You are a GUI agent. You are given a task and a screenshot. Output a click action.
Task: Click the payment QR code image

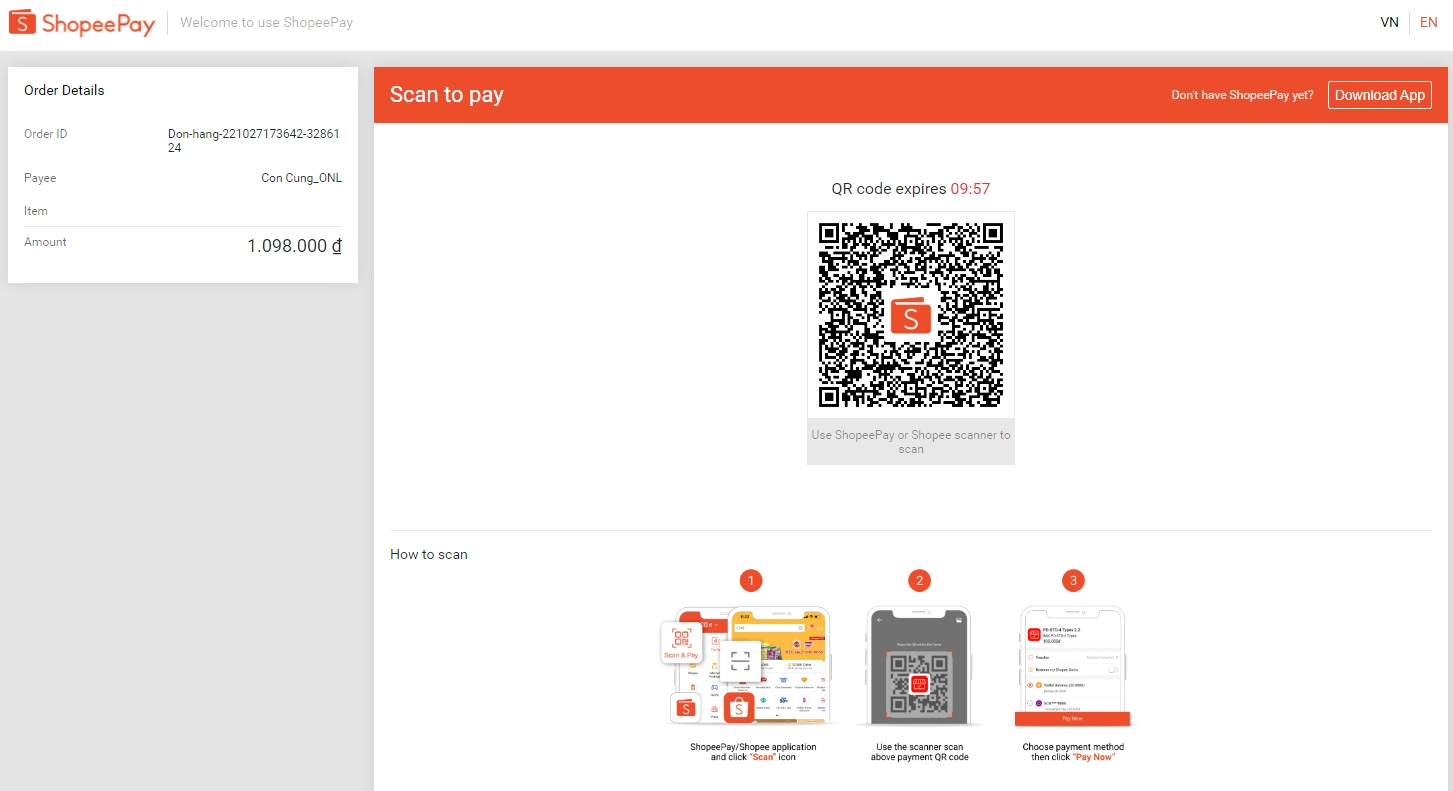pyautogui.click(x=910, y=315)
